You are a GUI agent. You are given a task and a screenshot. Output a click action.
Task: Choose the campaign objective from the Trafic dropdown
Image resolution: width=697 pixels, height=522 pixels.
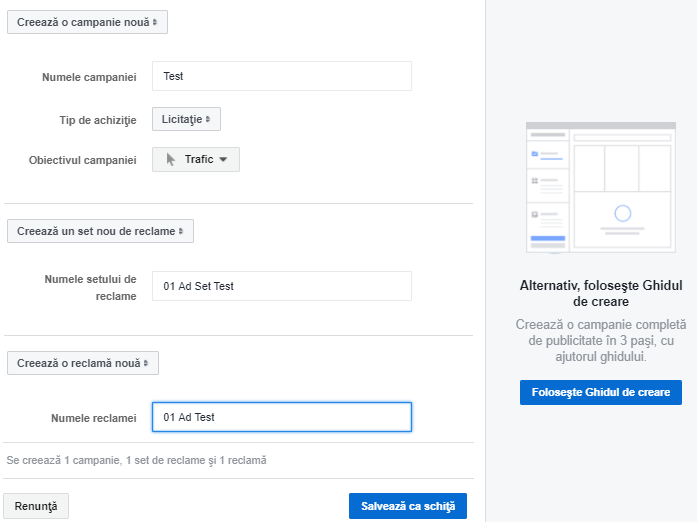[198, 160]
